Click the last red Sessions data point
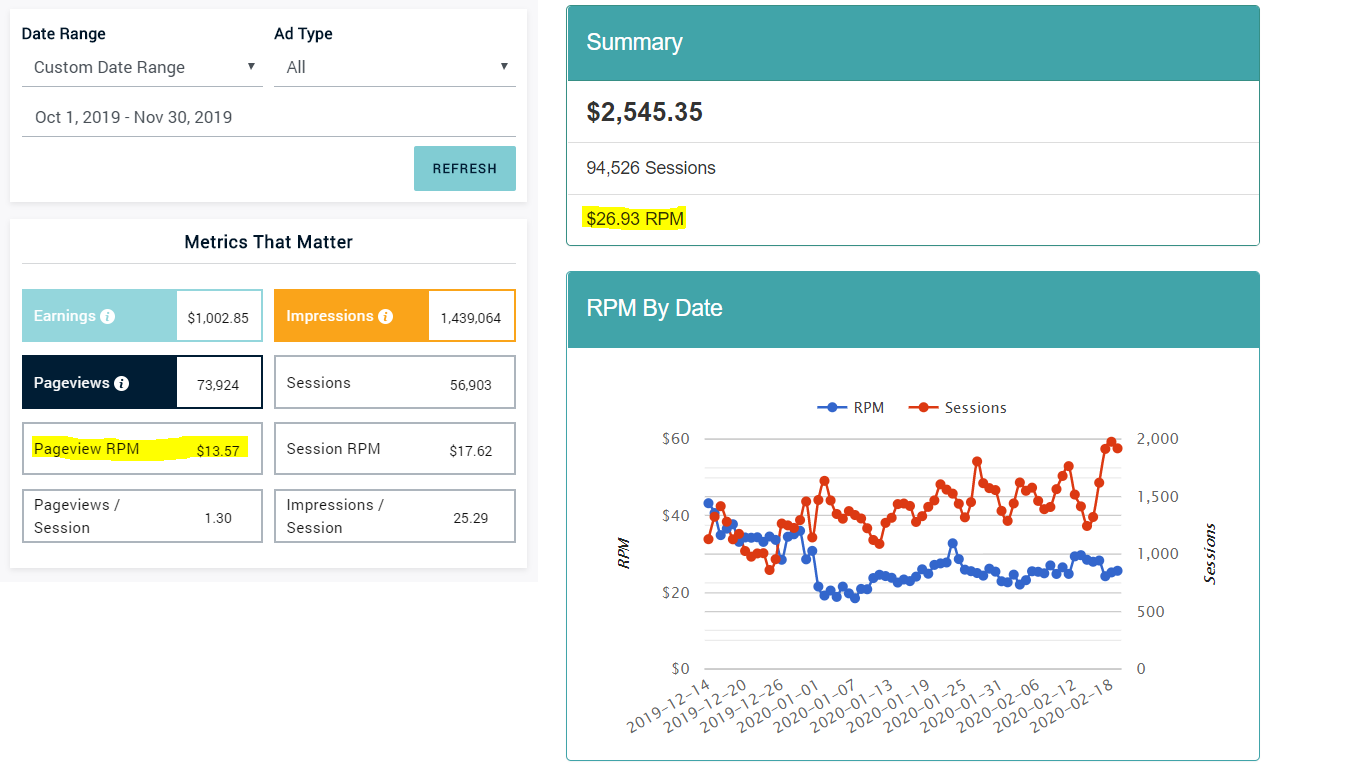Viewport: 1356px width, 782px height. 1118,448
